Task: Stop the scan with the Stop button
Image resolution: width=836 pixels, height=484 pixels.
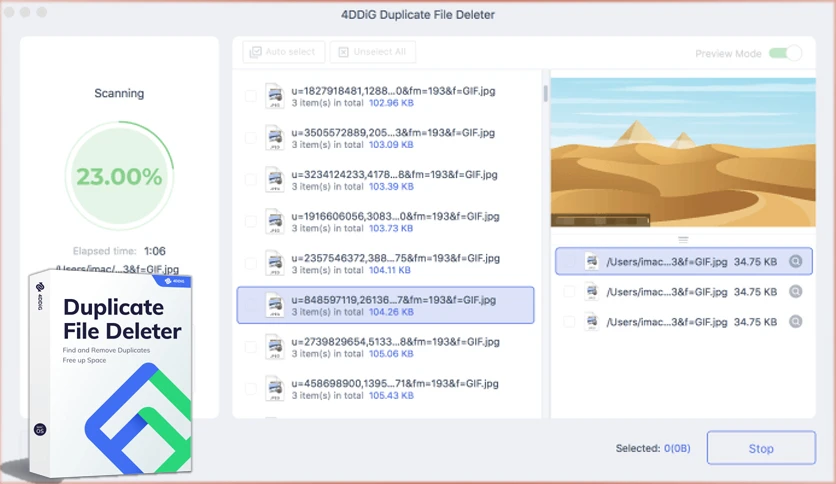Action: (761, 448)
